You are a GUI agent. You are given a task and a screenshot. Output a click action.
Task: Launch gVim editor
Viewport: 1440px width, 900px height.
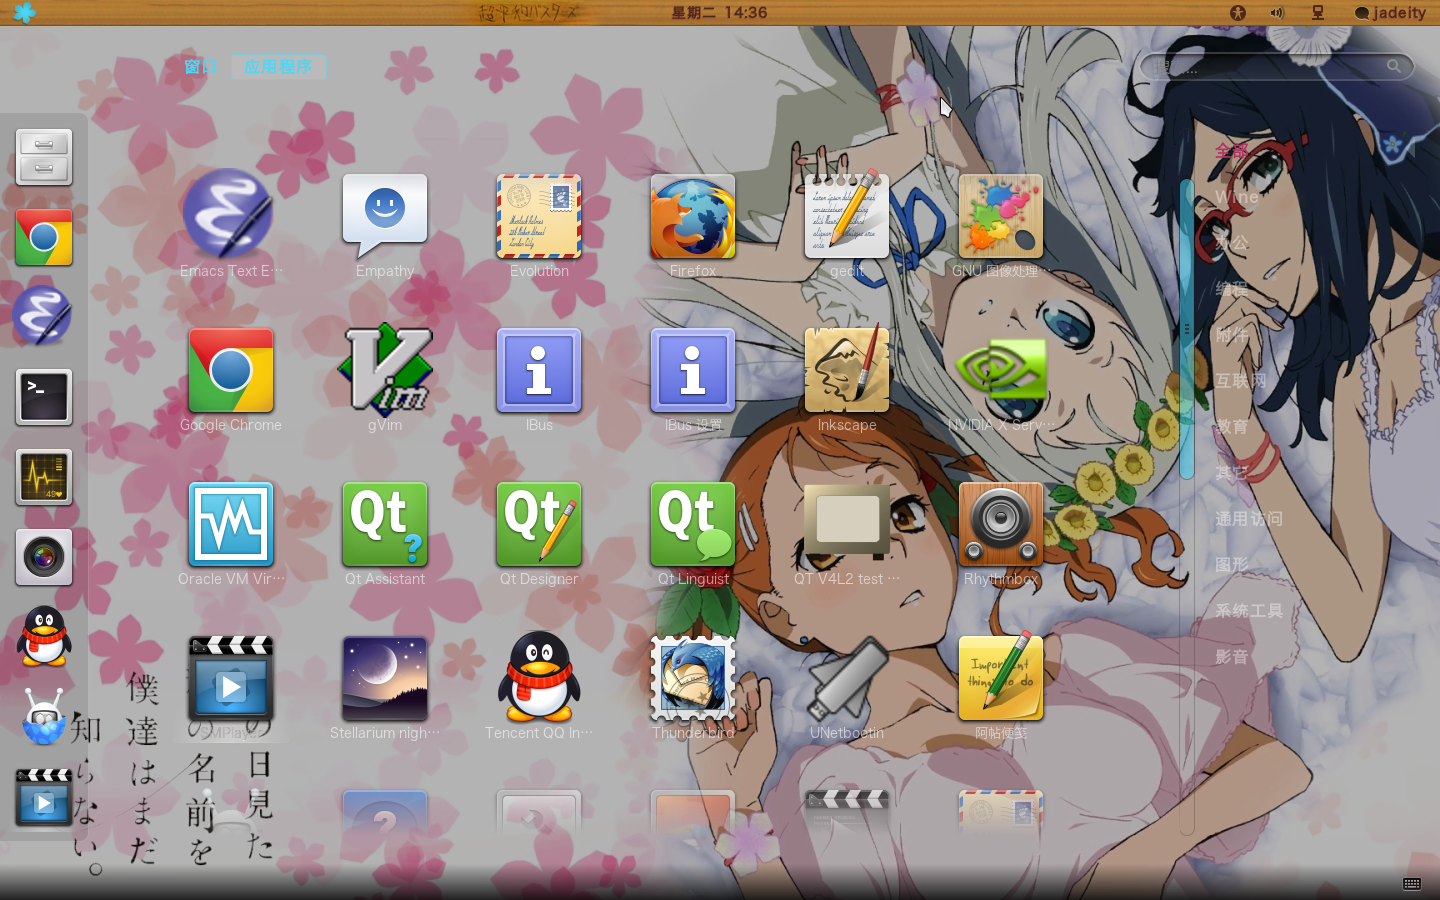pos(385,378)
